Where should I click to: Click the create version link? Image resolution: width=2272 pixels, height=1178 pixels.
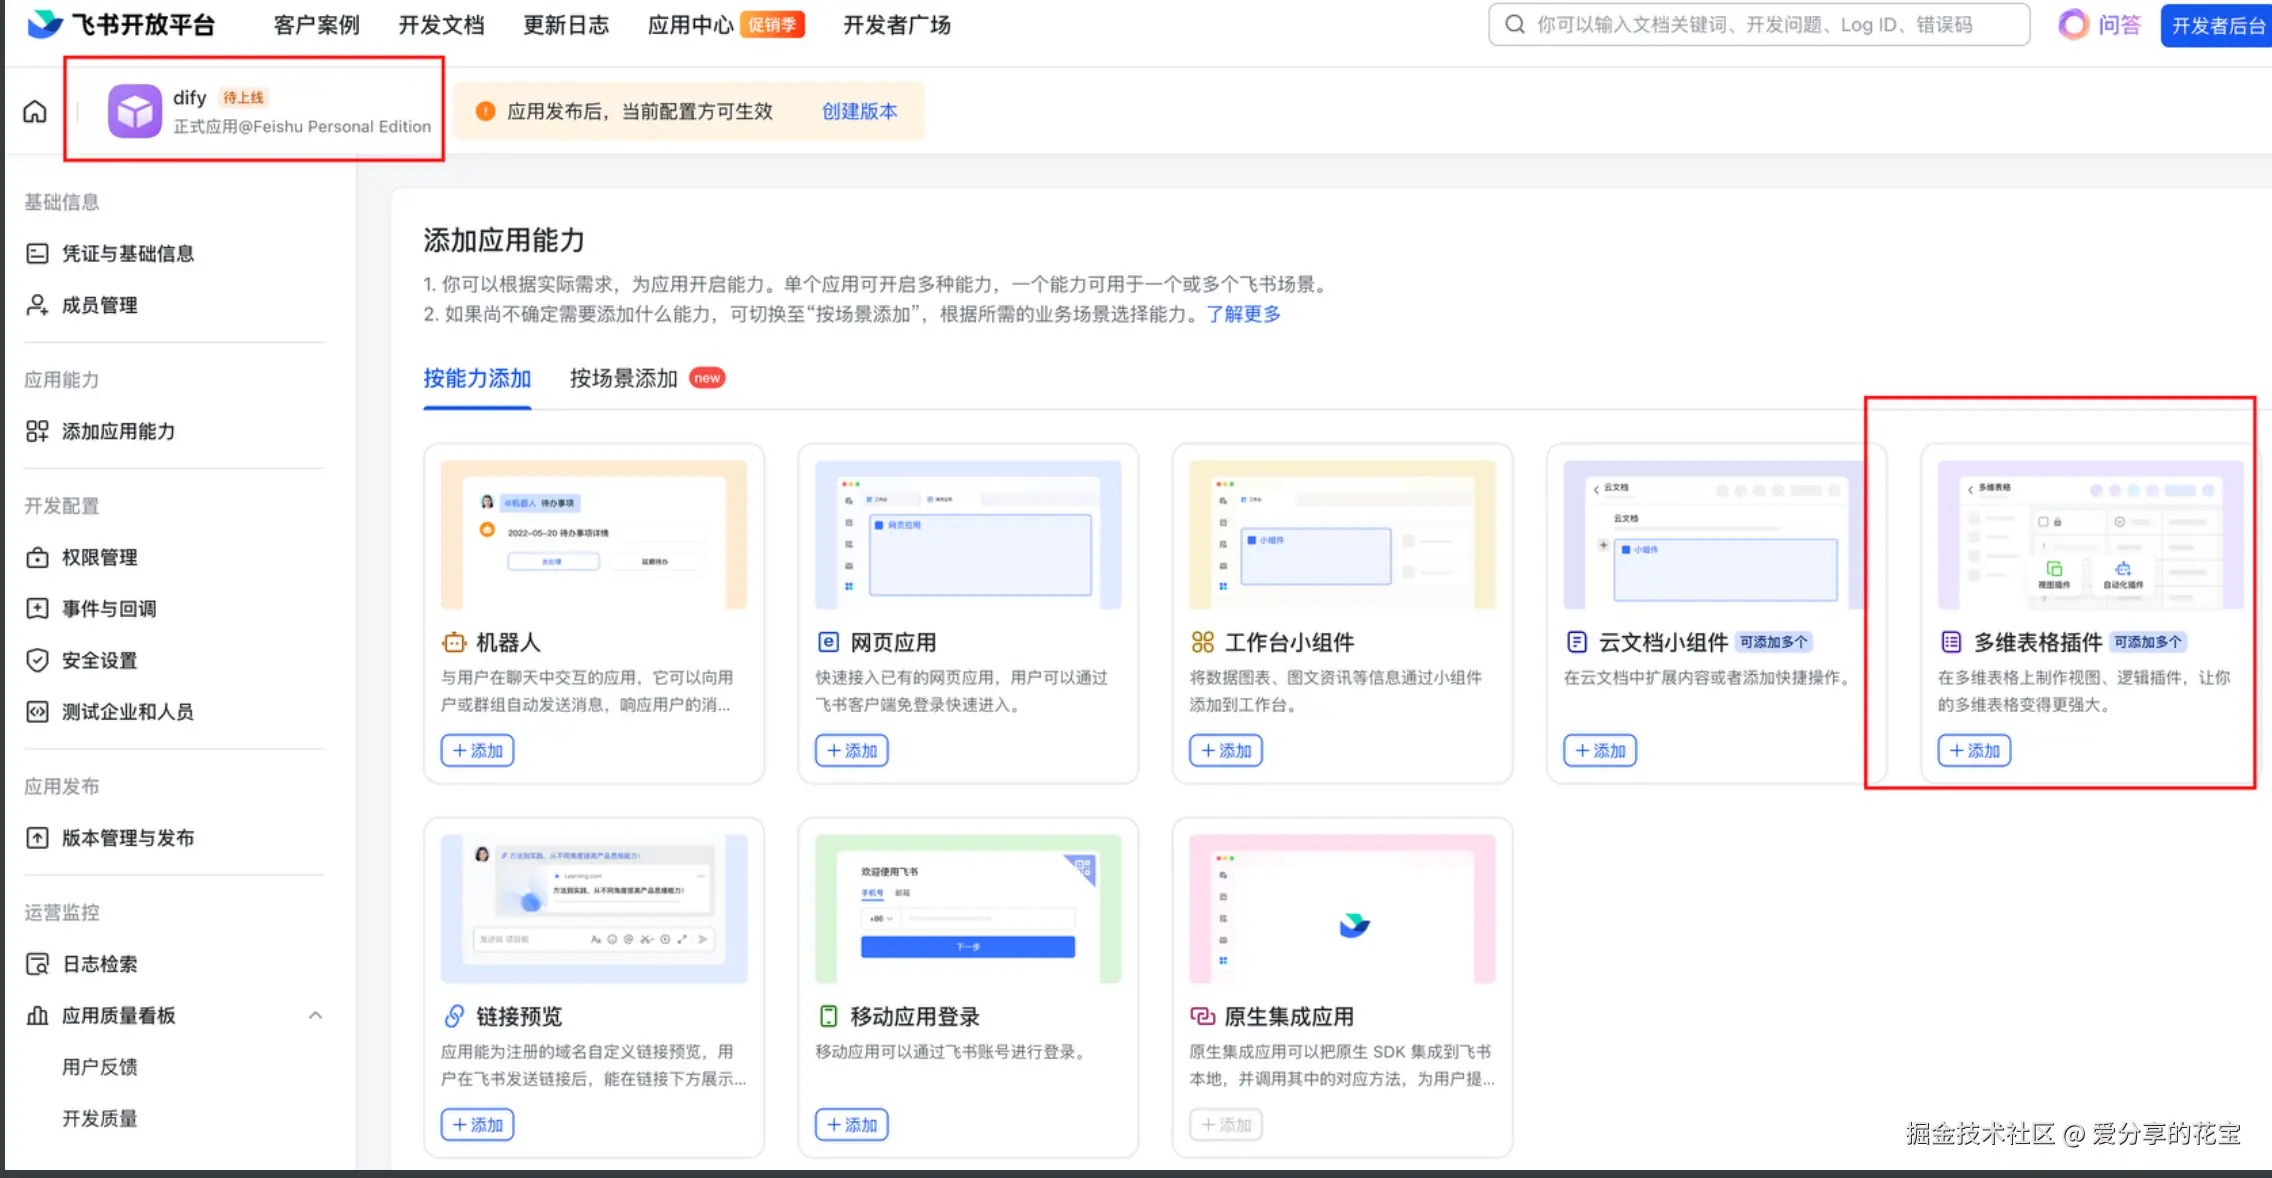(859, 111)
